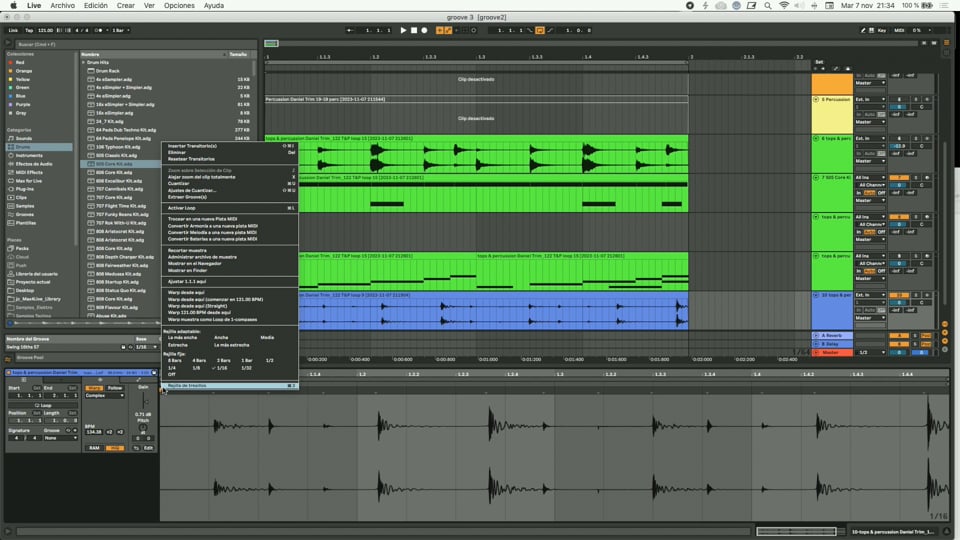Toggle the clip Loop switch
Image resolution: width=960 pixels, height=540 pixels.
point(43,405)
